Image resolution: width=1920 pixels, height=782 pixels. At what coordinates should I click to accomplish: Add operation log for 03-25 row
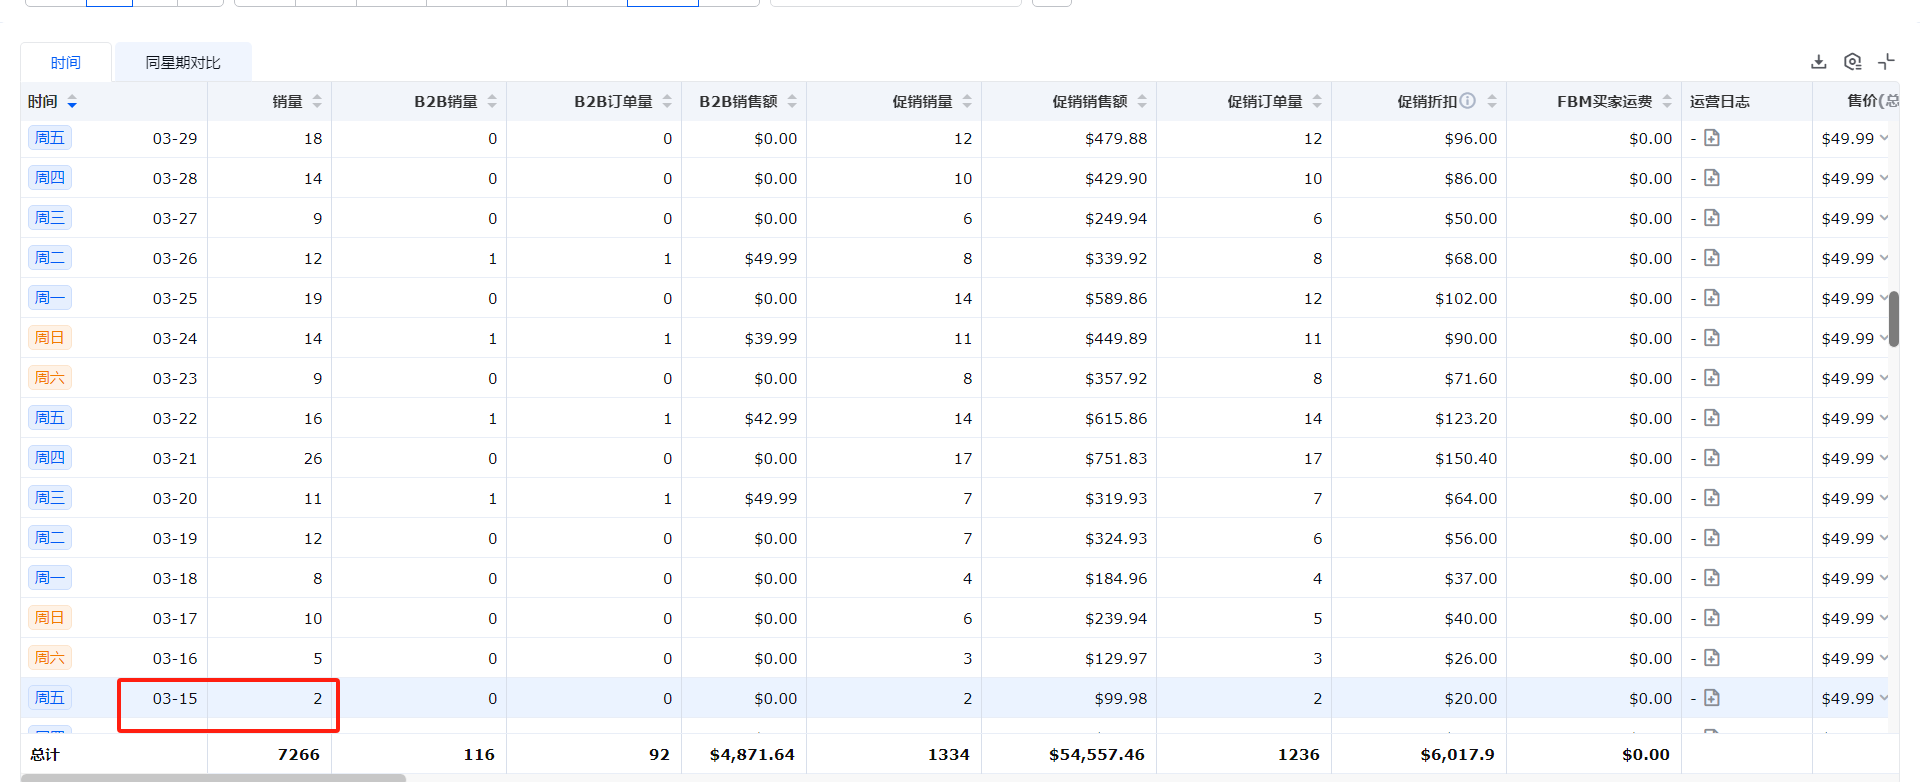pos(1712,298)
